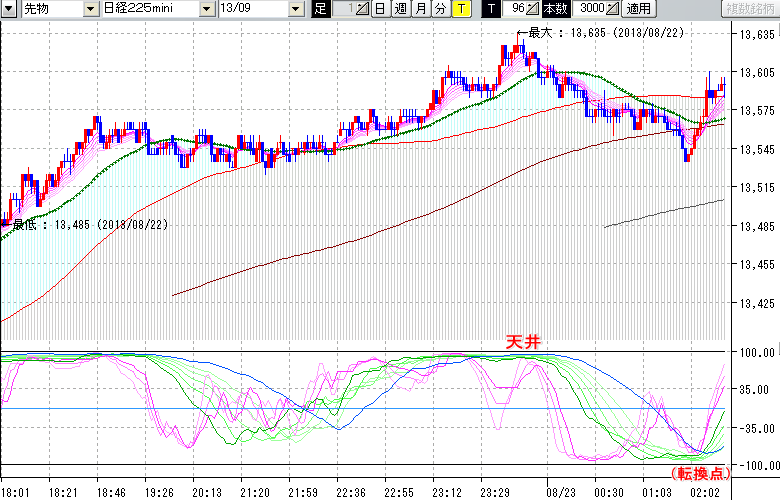The width and height of the screenshot is (780, 500).
Task: Expand the 日経225mini symbol dropdown
Action: tap(206, 9)
